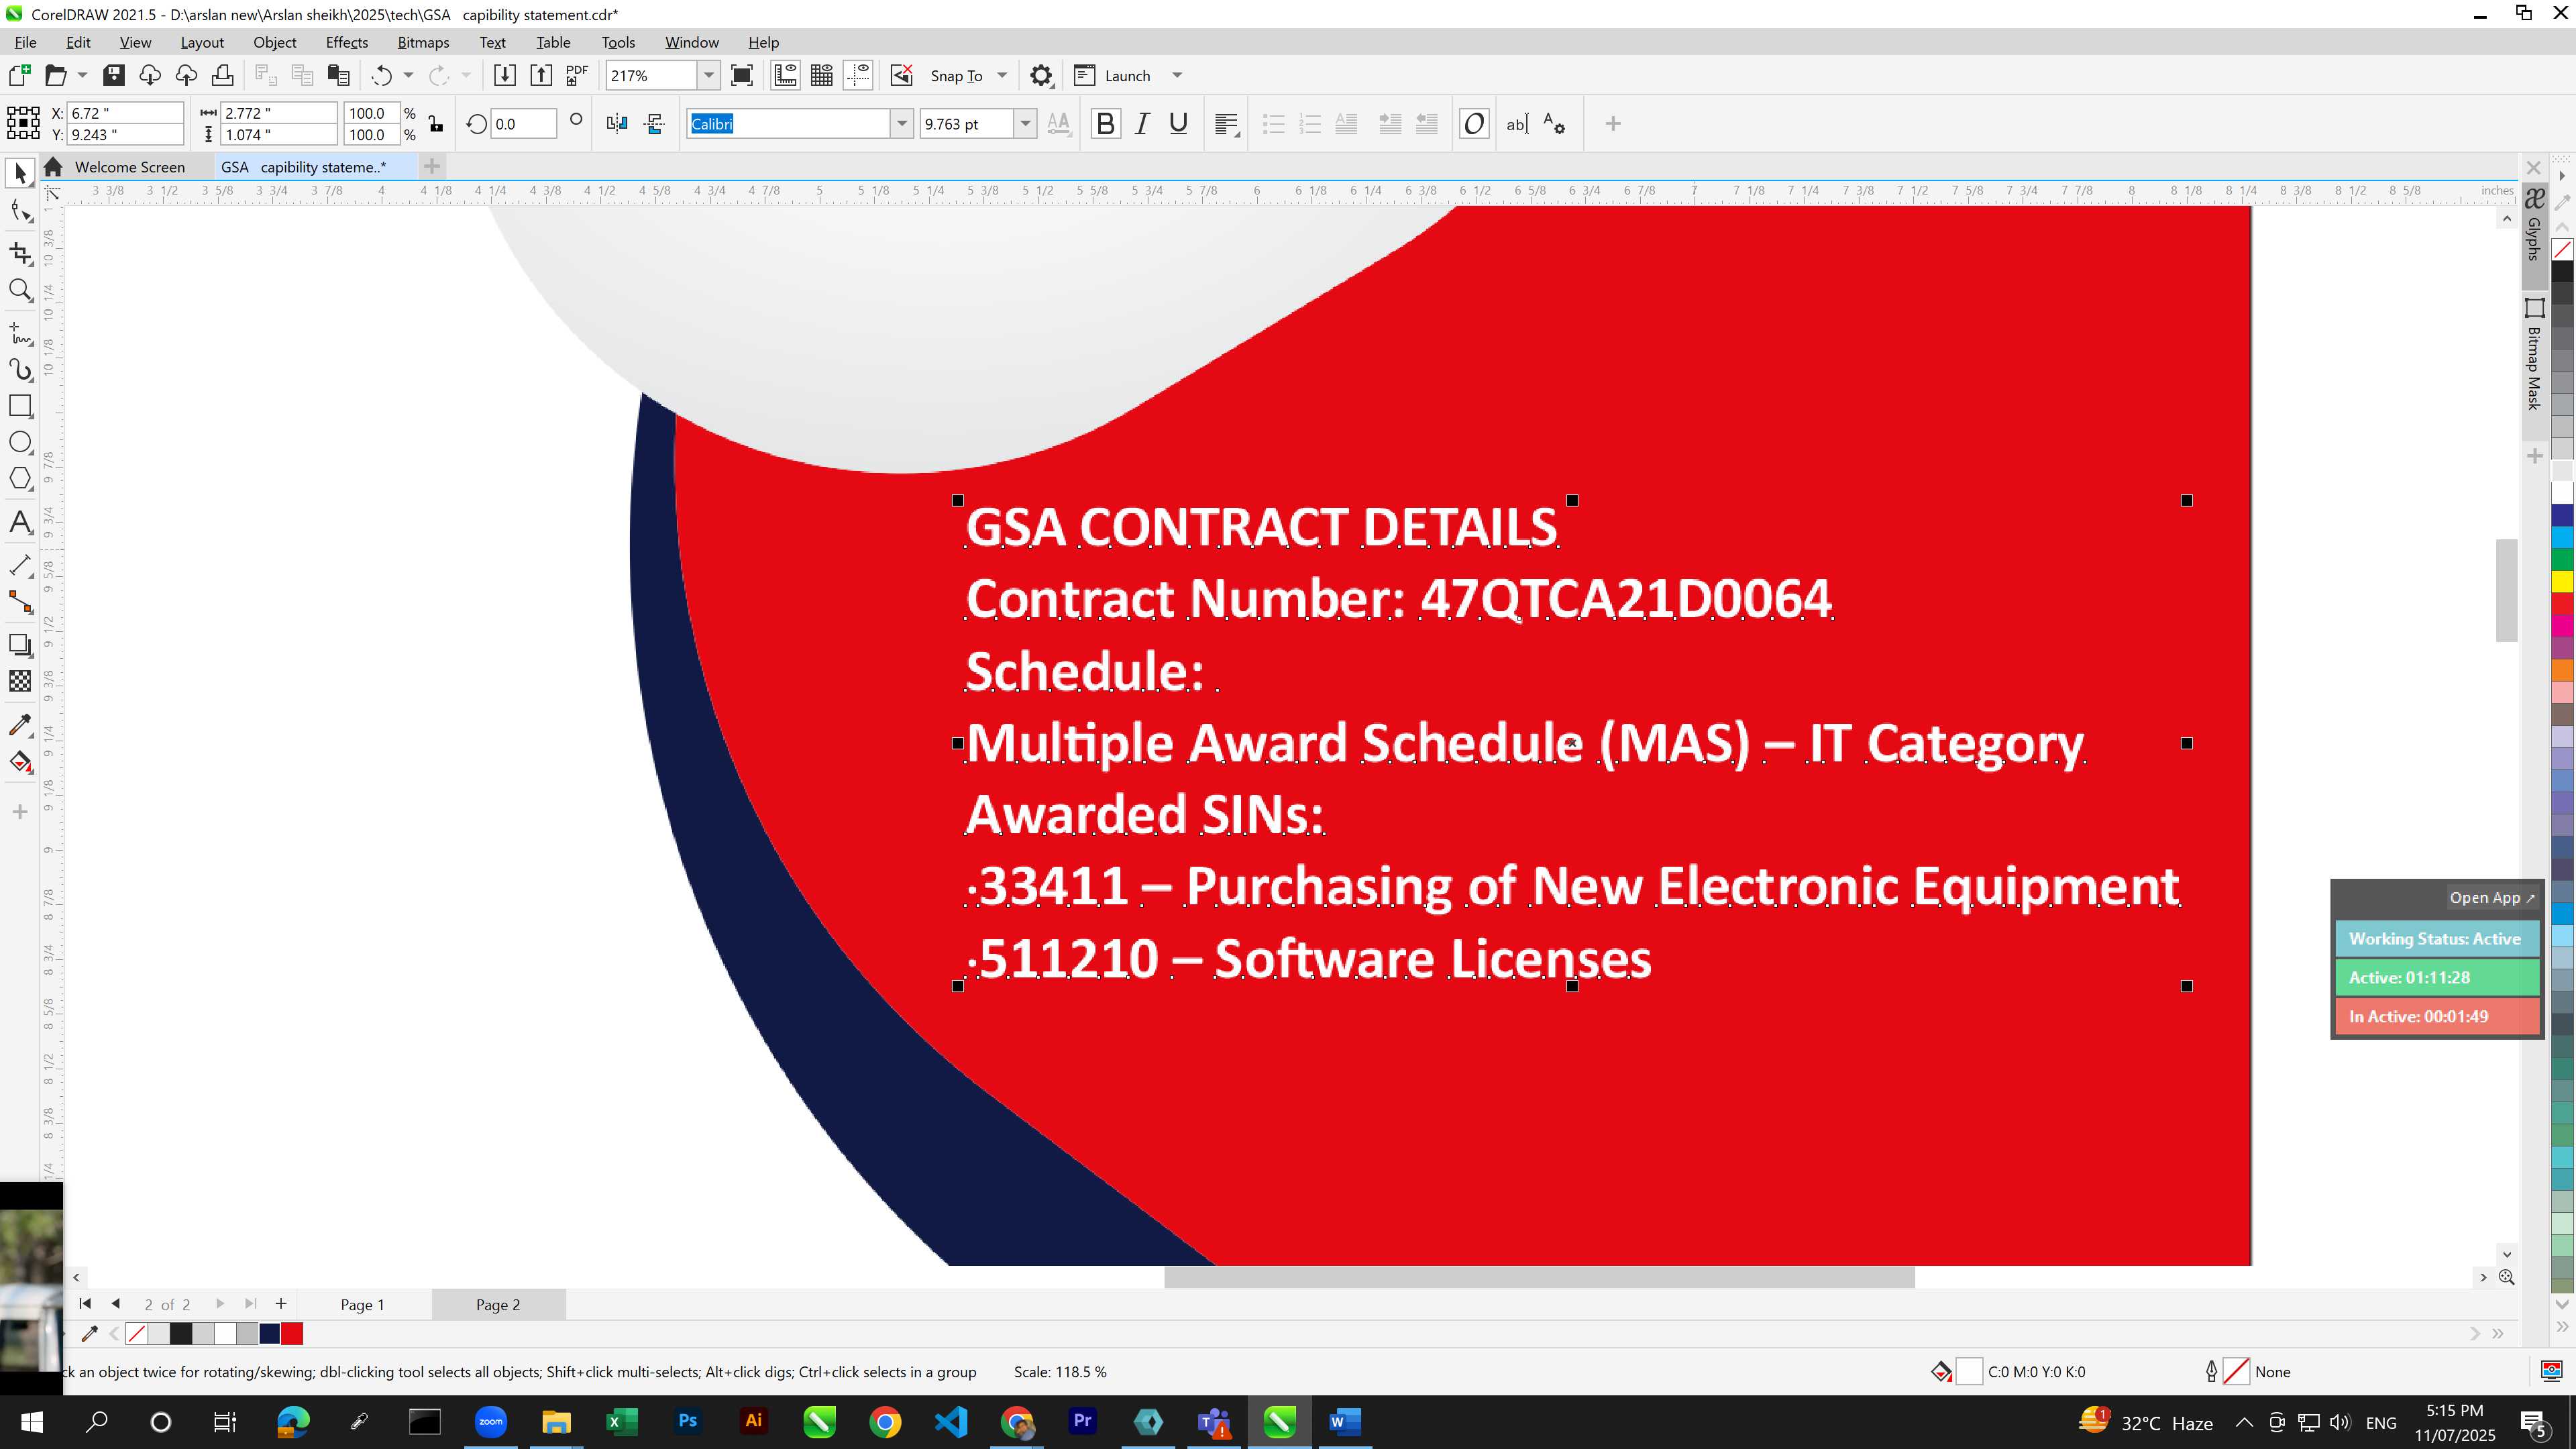Open the Text menu
The width and height of the screenshot is (2576, 1449).
(x=492, y=42)
